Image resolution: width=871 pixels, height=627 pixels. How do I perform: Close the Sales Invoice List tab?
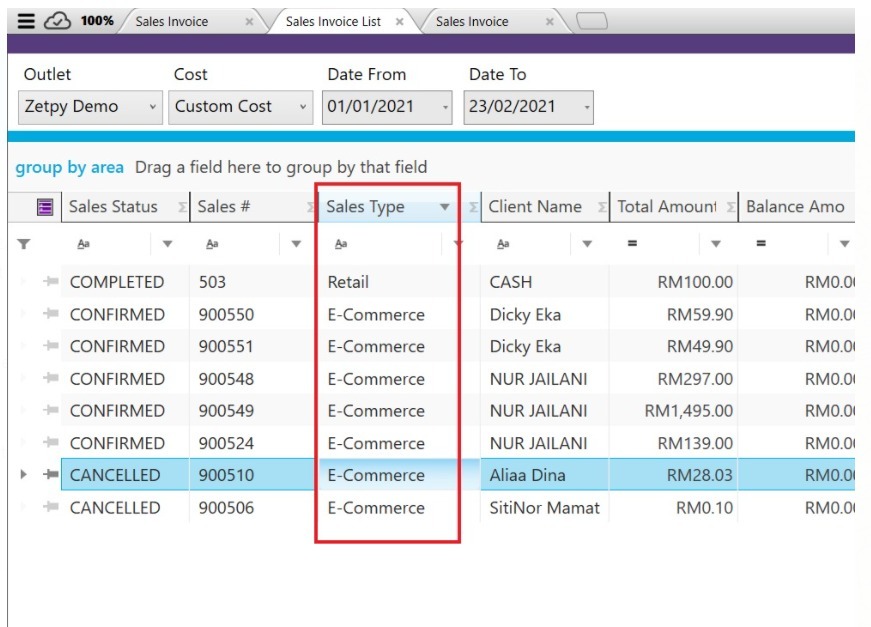click(400, 22)
